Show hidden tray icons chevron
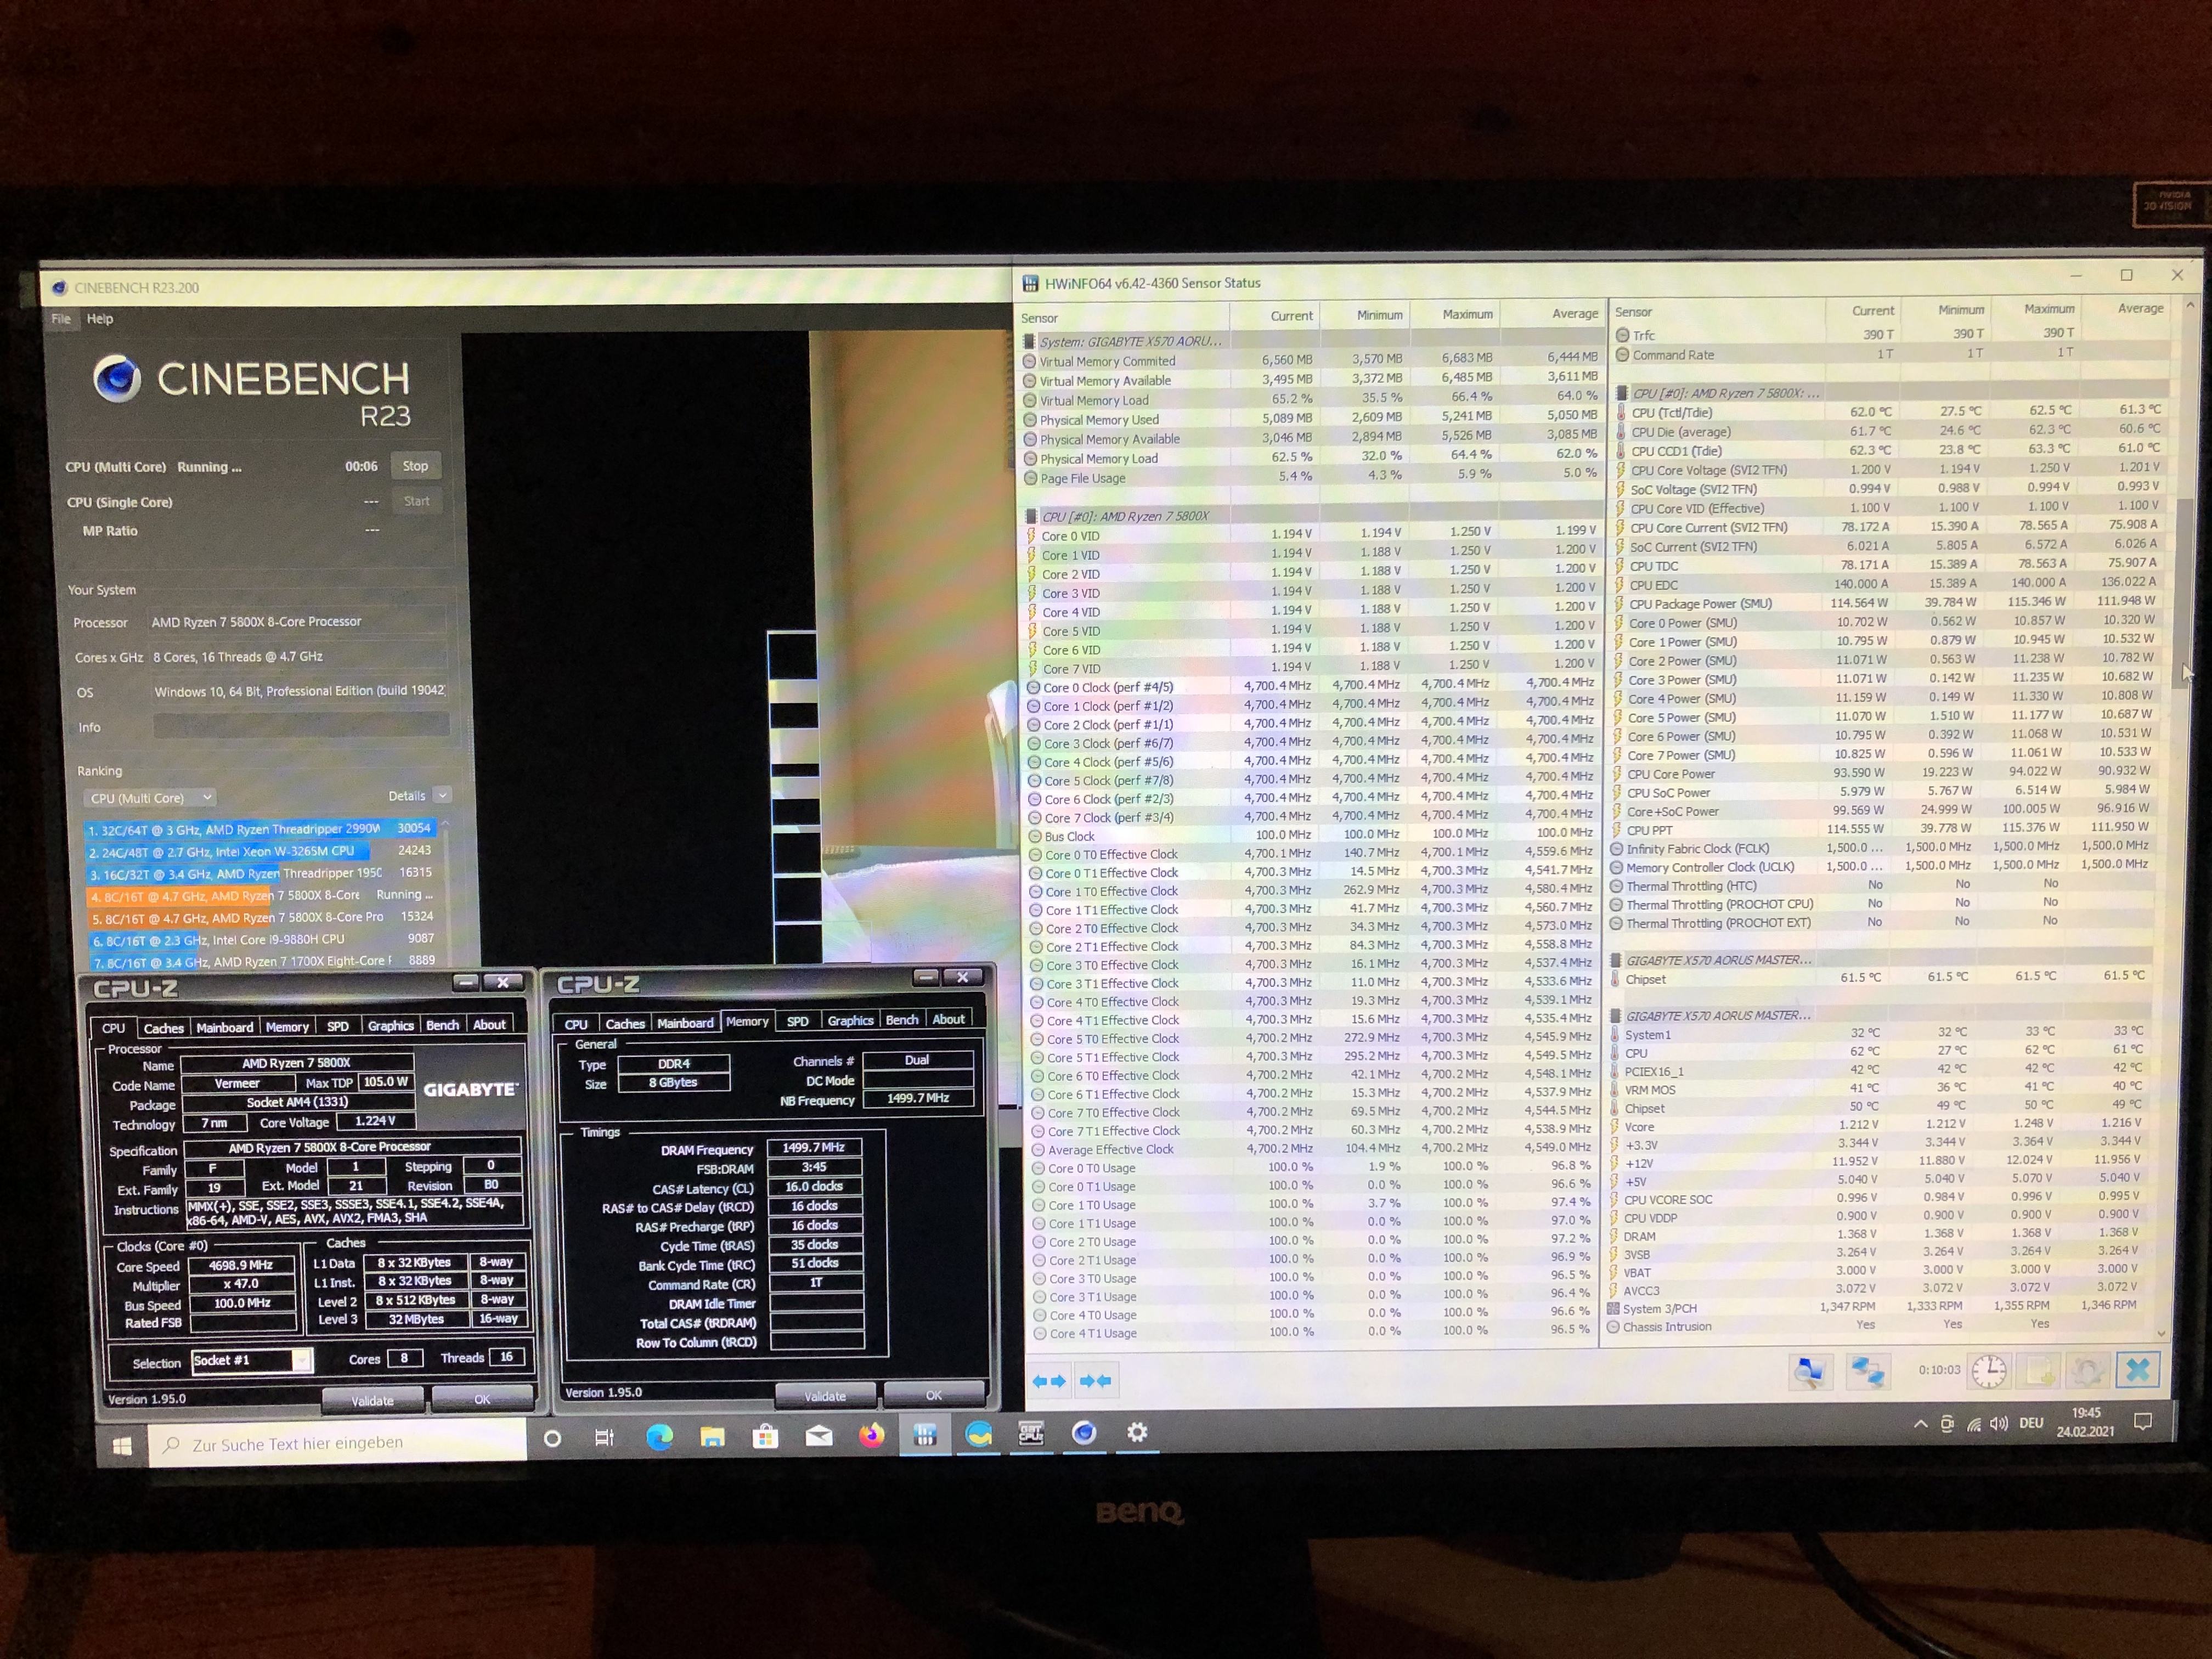This screenshot has height=1659, width=2212. (1920, 1424)
